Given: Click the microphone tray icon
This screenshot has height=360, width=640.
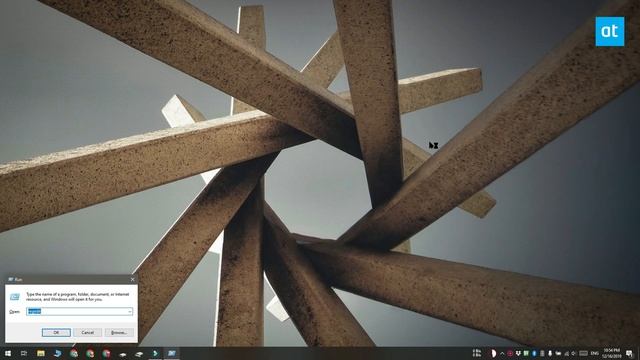Looking at the screenshot, I should [x=550, y=353].
